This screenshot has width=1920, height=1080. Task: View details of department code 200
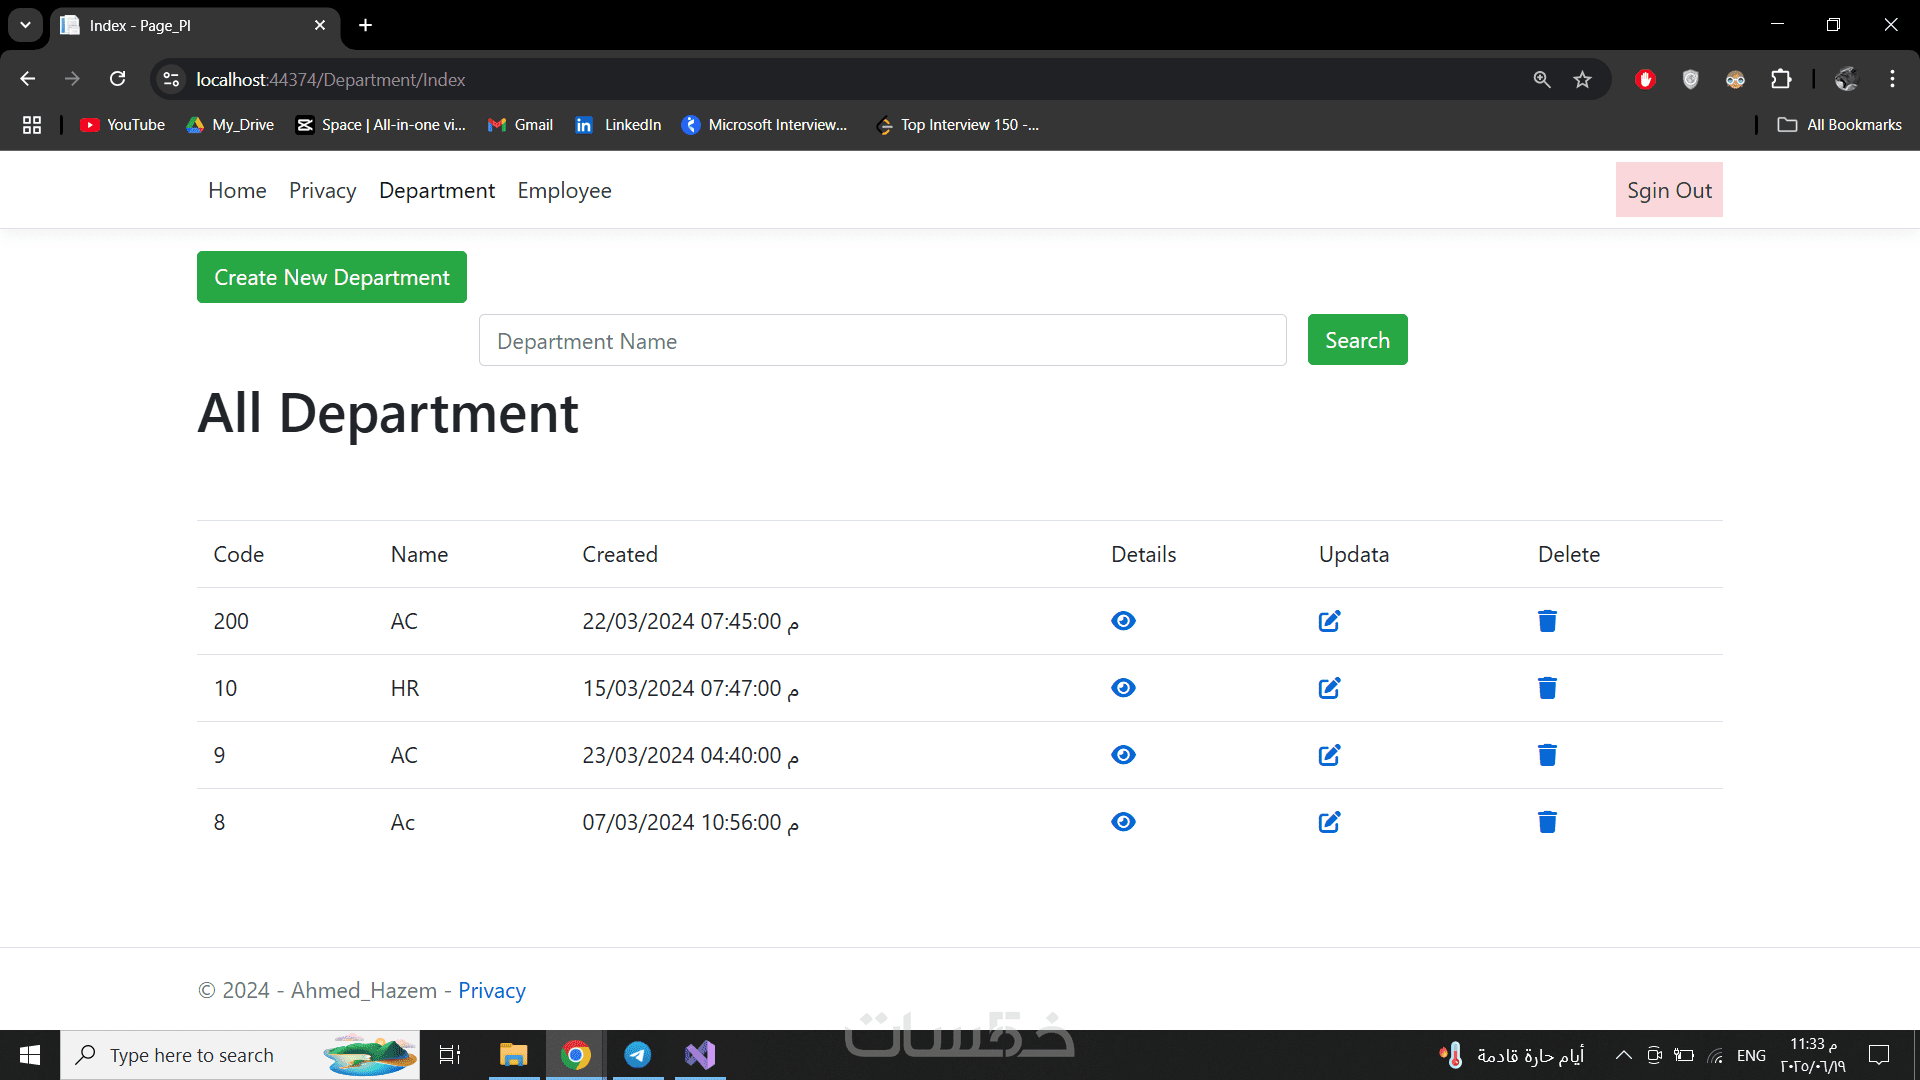point(1123,621)
